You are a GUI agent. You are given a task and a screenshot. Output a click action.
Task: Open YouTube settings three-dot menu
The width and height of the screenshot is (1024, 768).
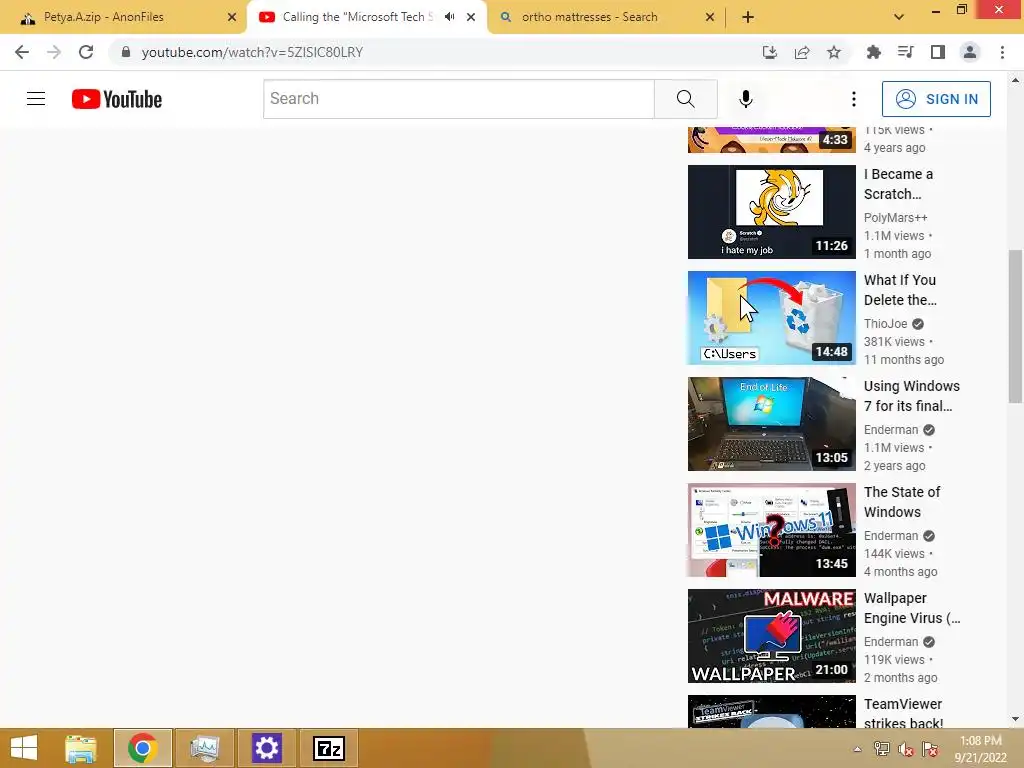point(854,99)
